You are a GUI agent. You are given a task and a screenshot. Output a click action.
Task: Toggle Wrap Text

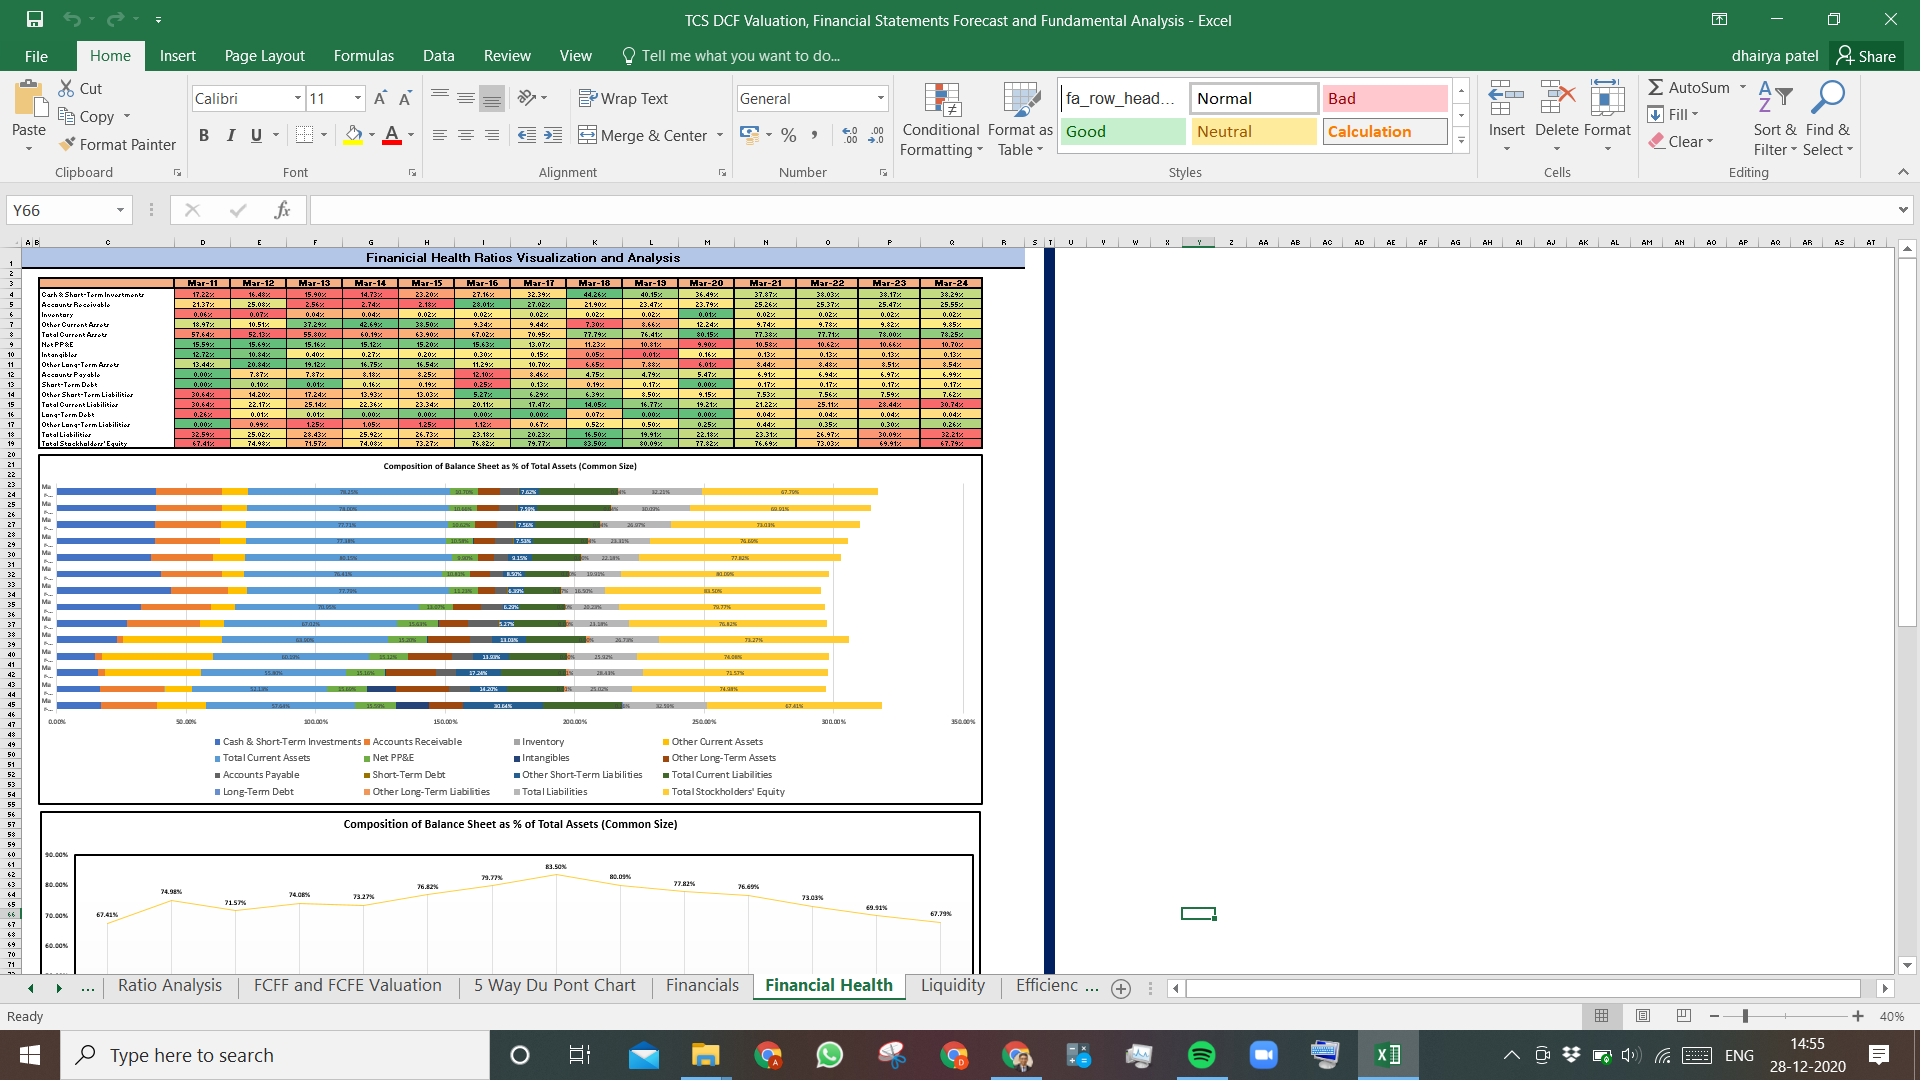click(x=624, y=98)
